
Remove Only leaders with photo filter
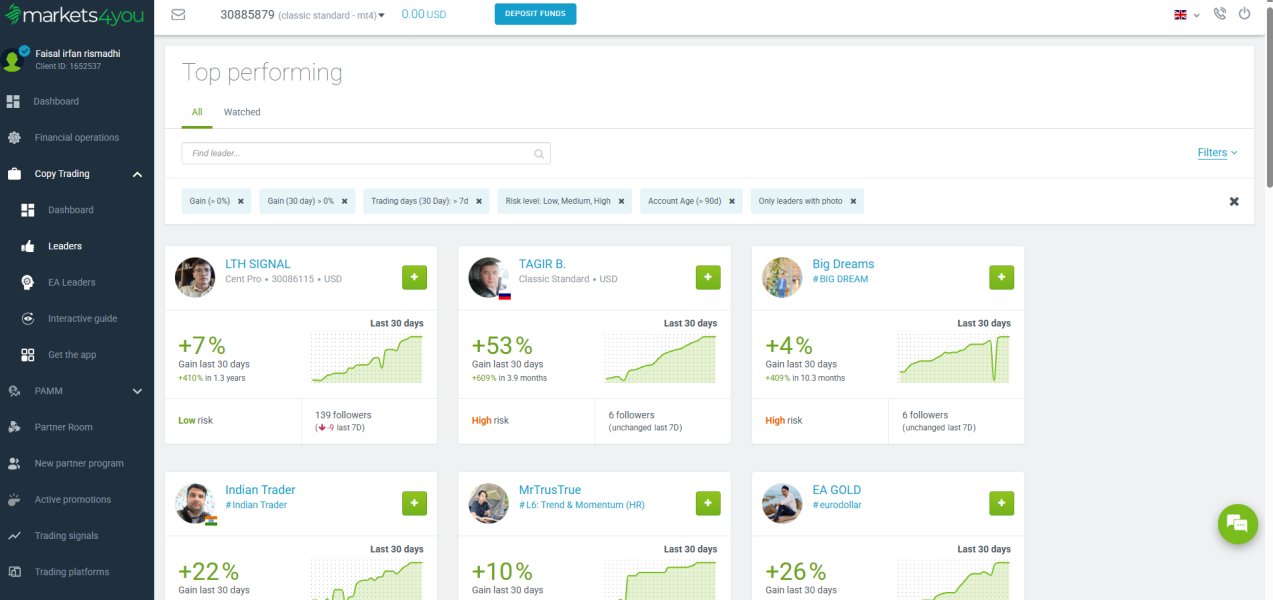[x=853, y=201]
